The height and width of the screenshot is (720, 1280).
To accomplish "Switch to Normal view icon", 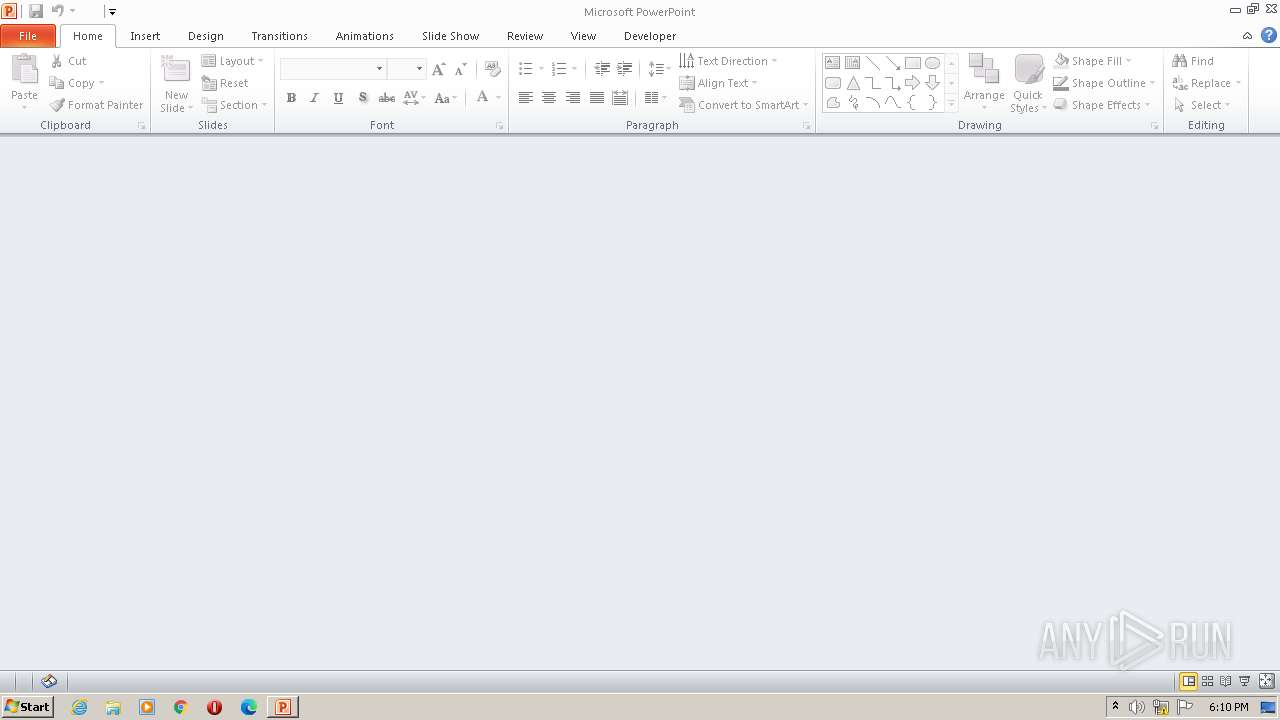I will tap(1188, 681).
